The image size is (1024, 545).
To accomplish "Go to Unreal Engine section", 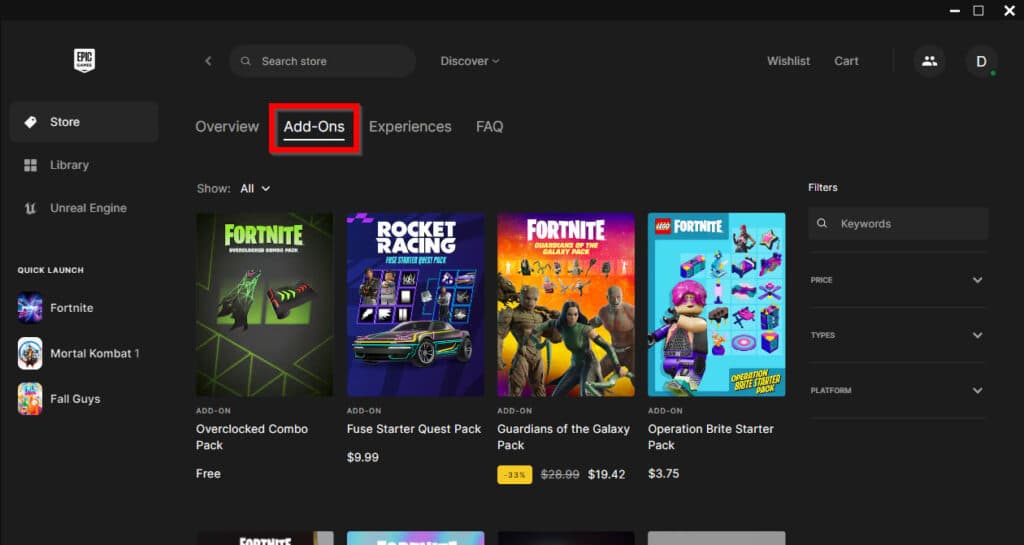I will [x=88, y=208].
